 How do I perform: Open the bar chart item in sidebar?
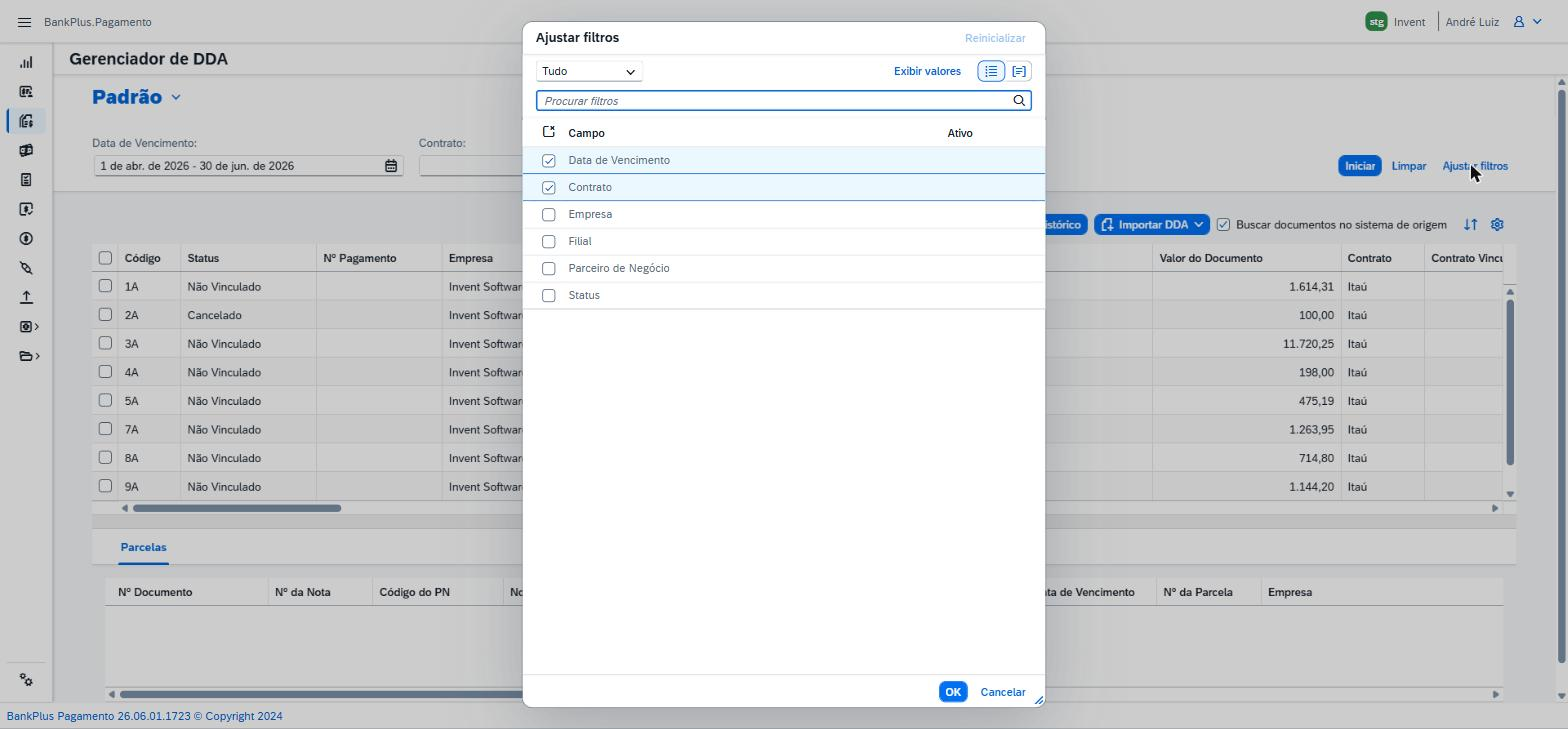click(x=26, y=63)
